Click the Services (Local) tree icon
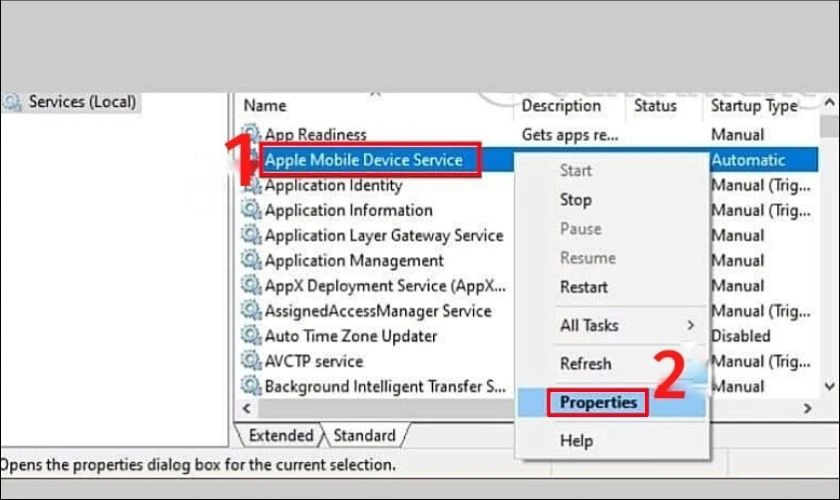The width and height of the screenshot is (840, 500). point(12,102)
